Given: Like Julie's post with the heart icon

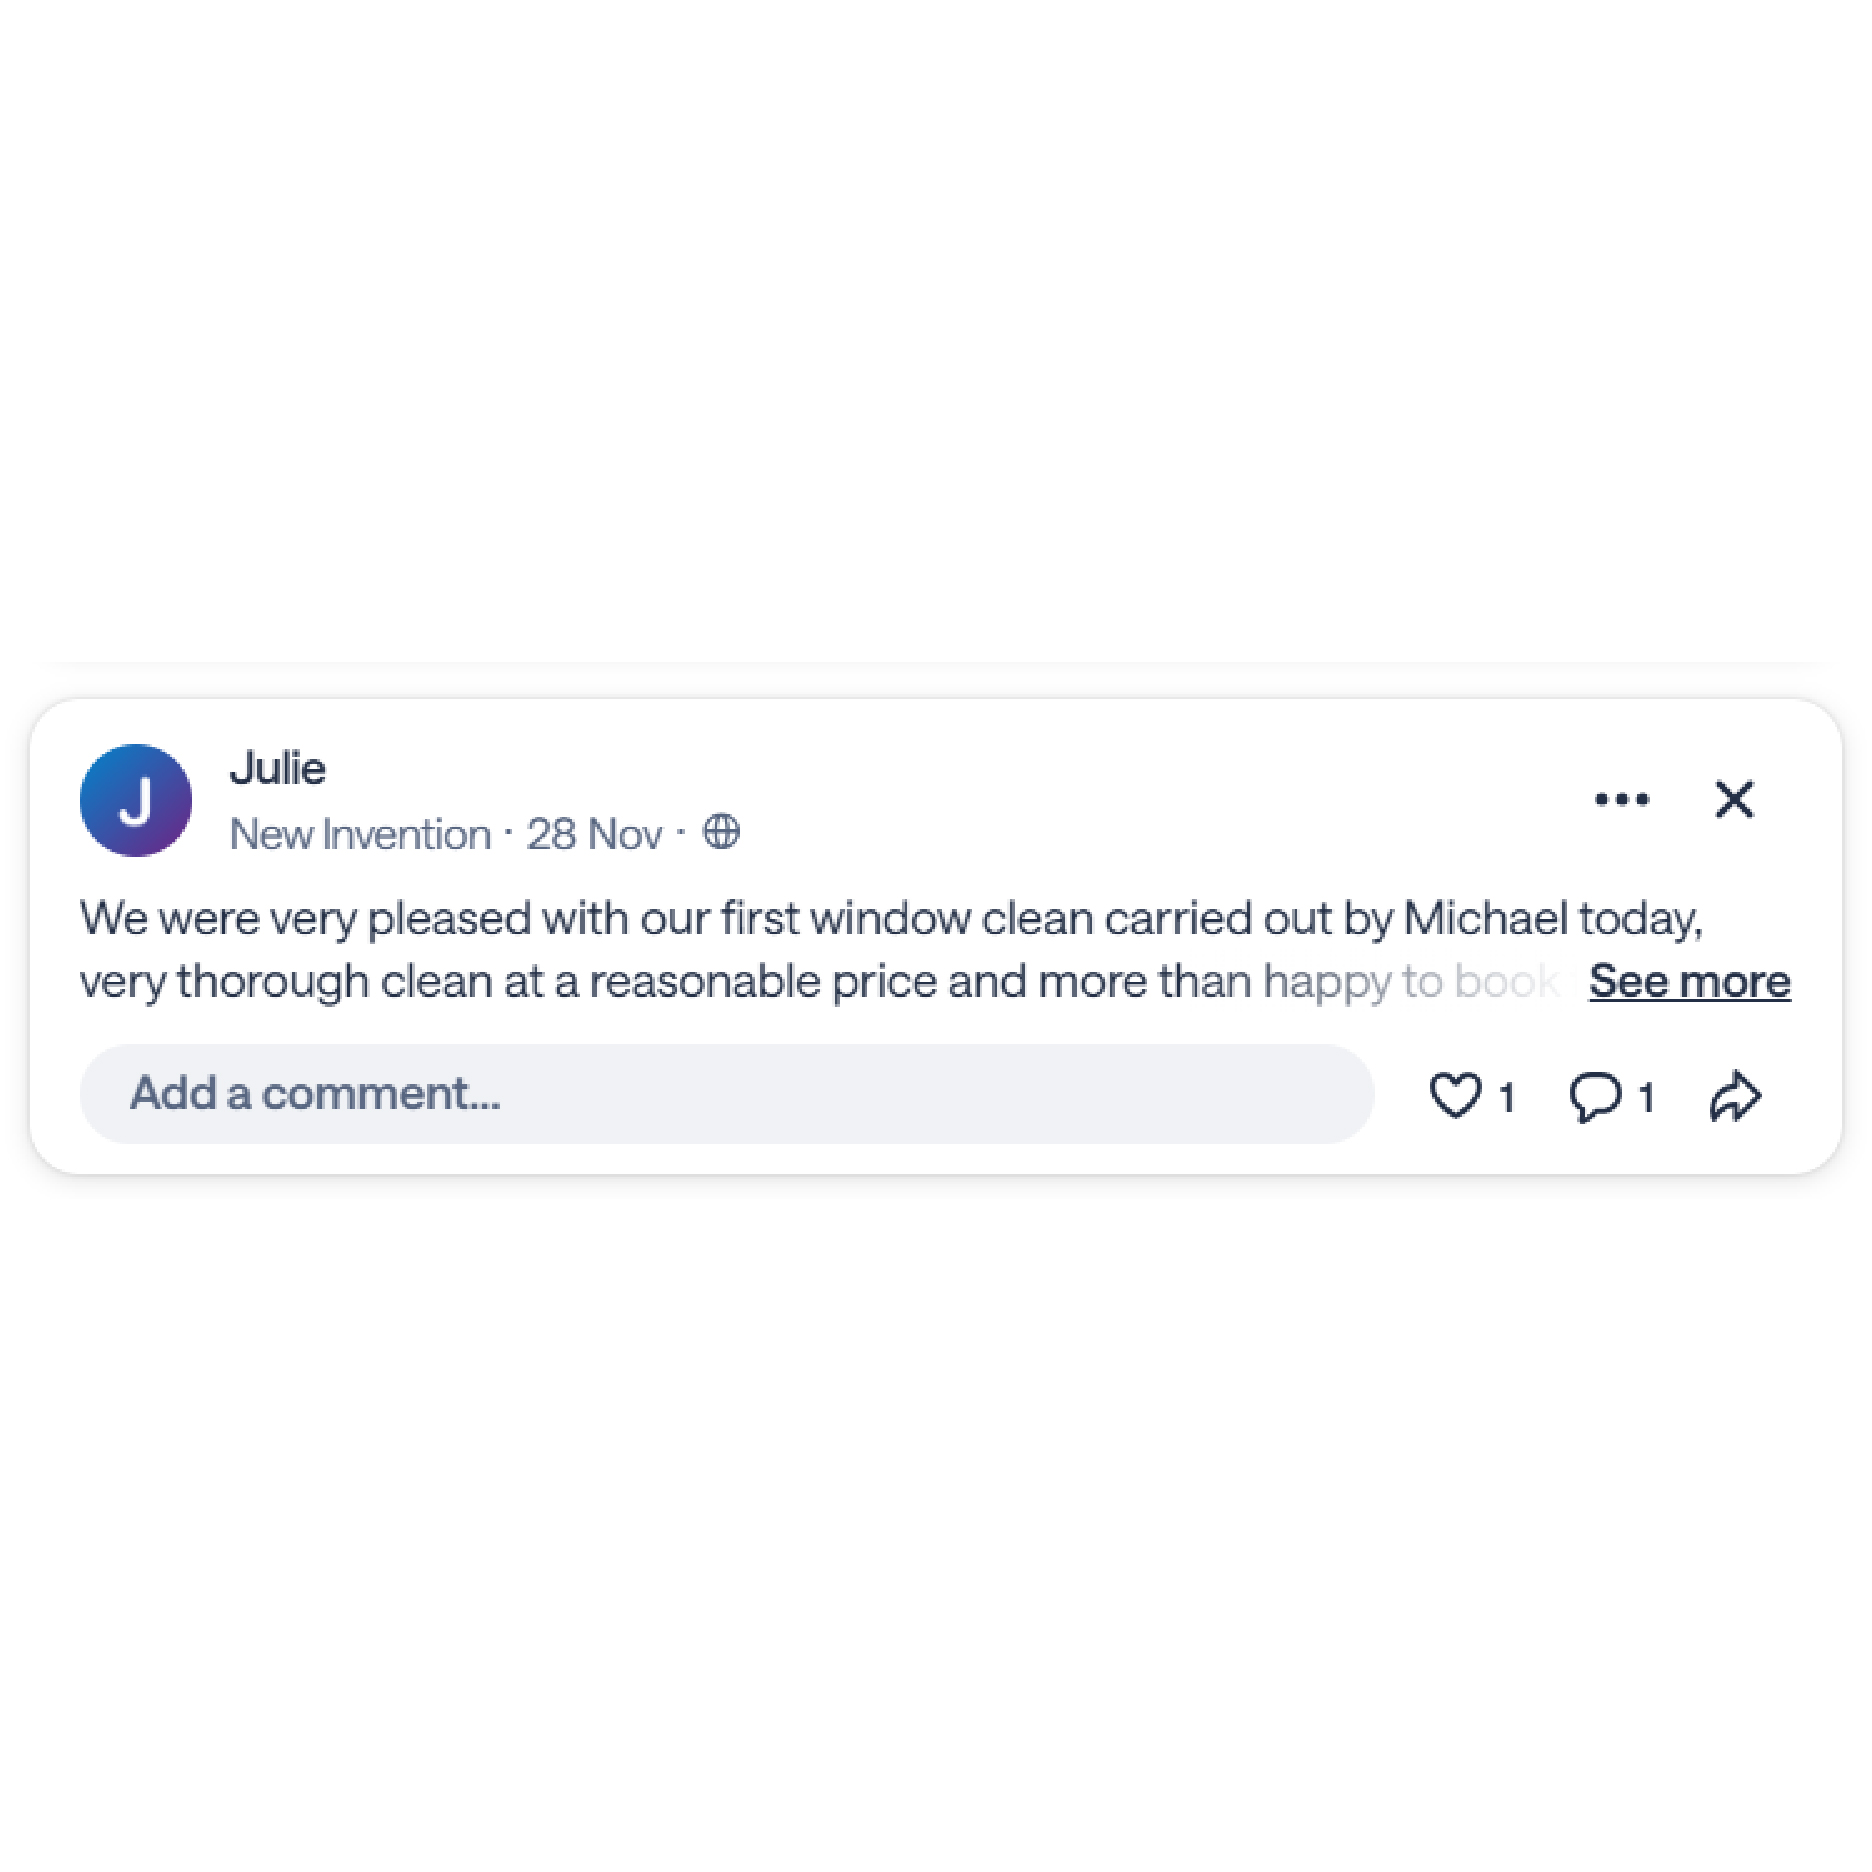Looking at the screenshot, I should [x=1455, y=1094].
